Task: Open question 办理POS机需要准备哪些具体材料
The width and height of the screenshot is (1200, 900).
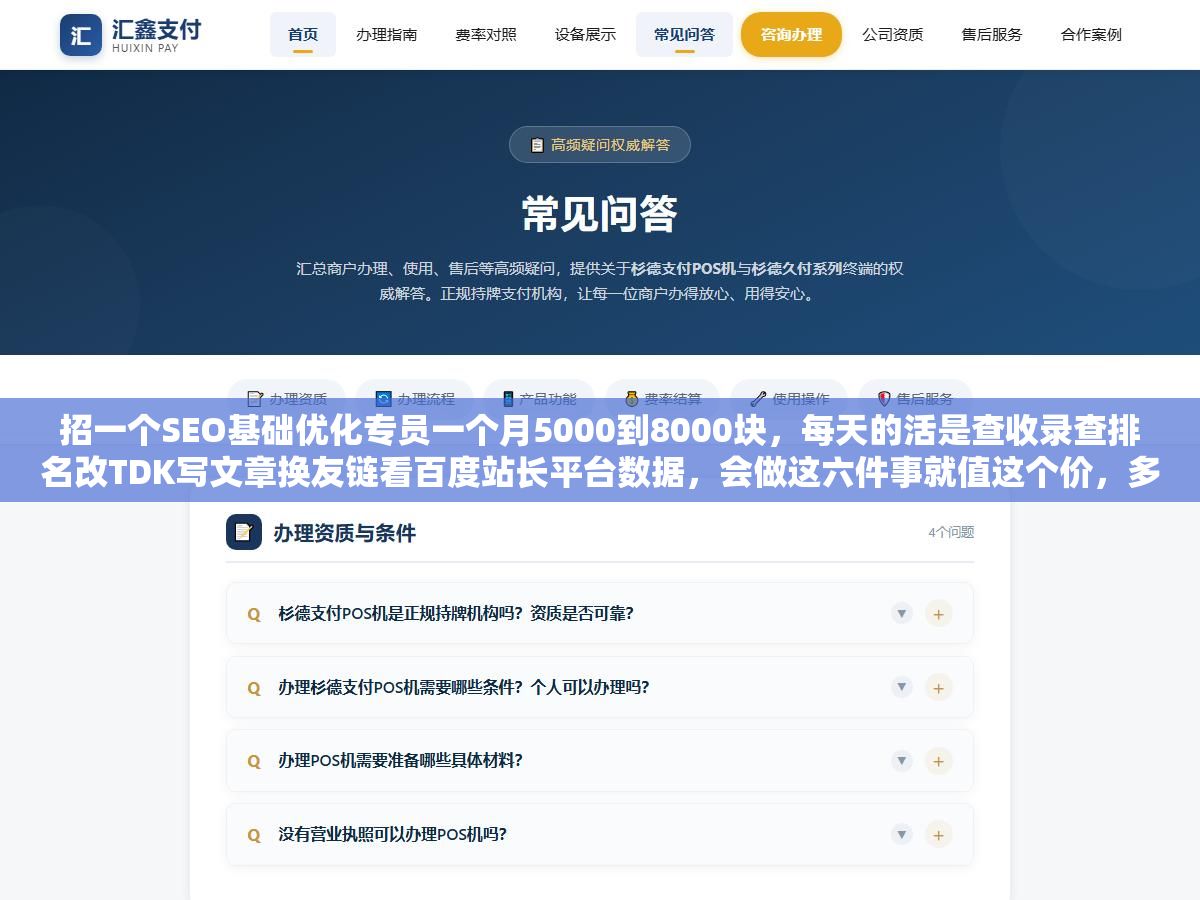Action: click(600, 760)
